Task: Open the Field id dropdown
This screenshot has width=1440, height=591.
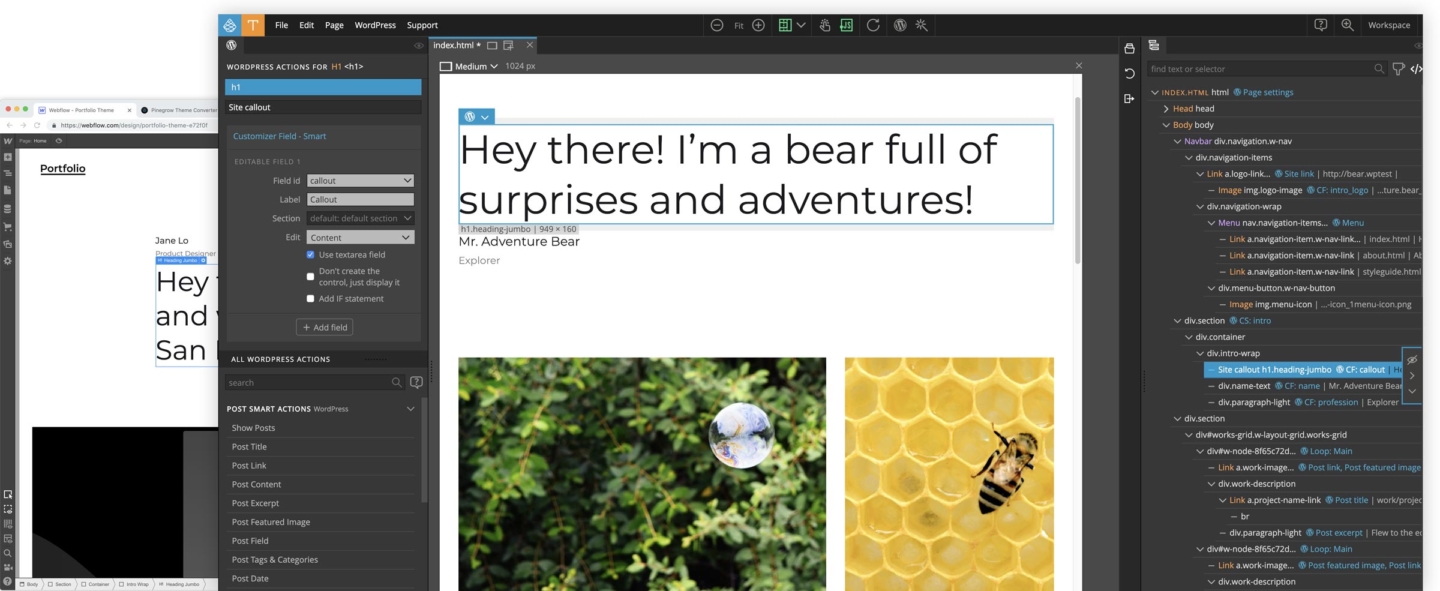Action: click(x=360, y=181)
